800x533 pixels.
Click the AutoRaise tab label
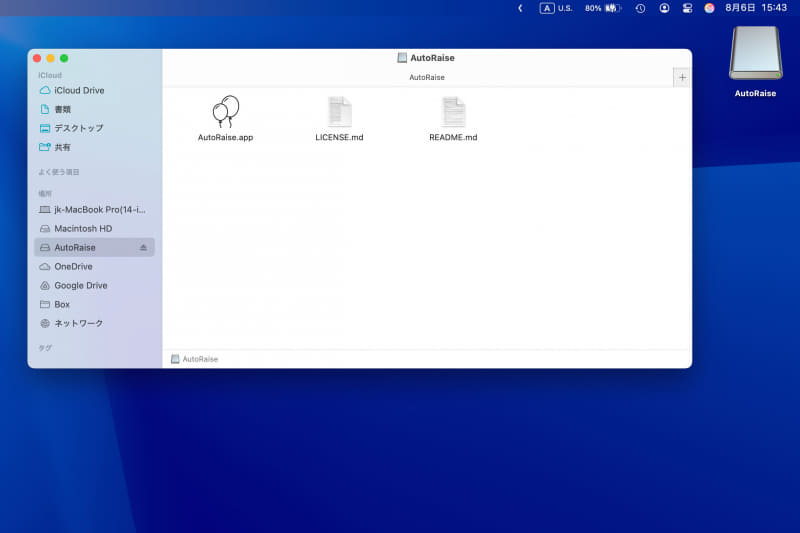427,78
